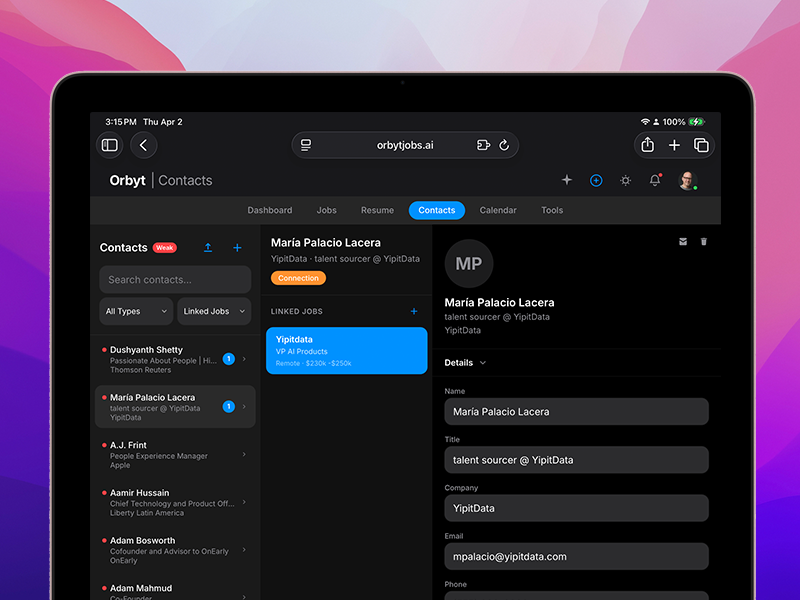The image size is (800, 600).
Task: Open the Yipitdata VP AI Products job card
Action: 346,351
